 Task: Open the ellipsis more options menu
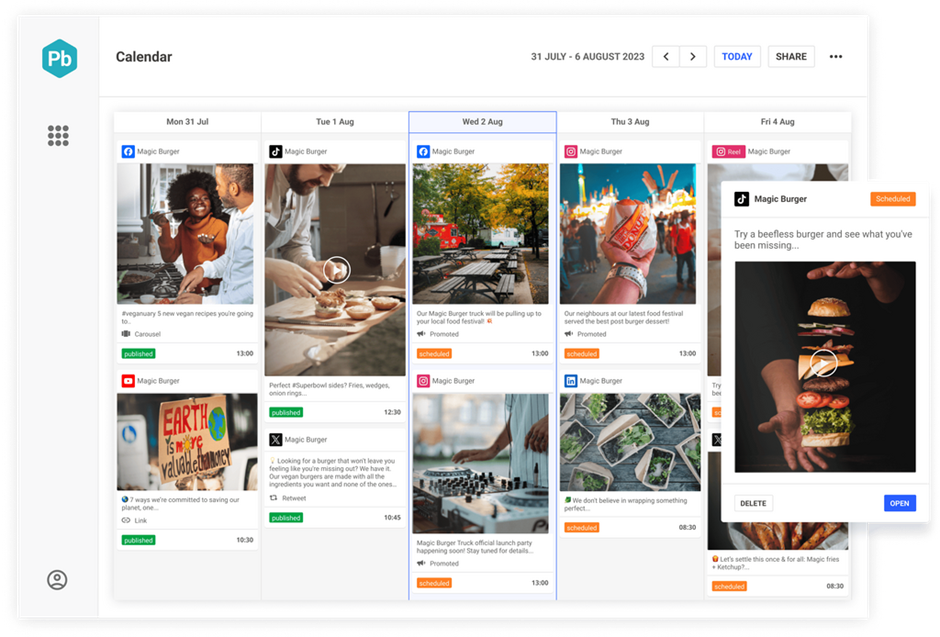(x=836, y=56)
